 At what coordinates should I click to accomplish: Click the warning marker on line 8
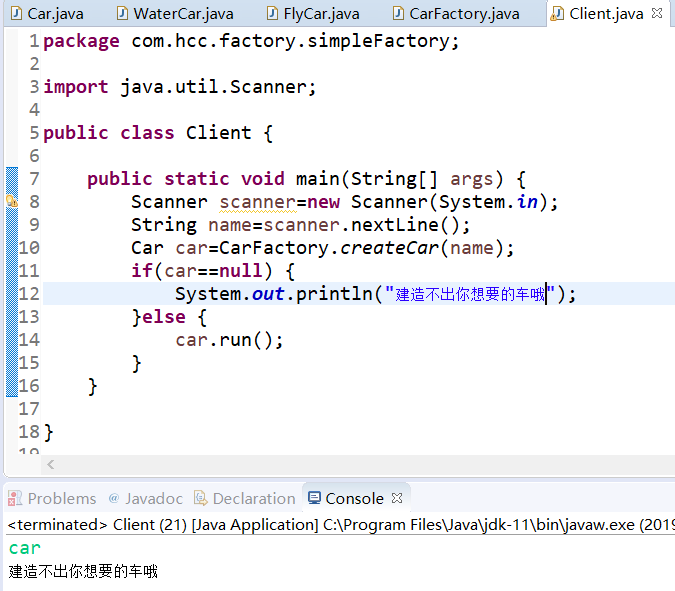click(12, 201)
